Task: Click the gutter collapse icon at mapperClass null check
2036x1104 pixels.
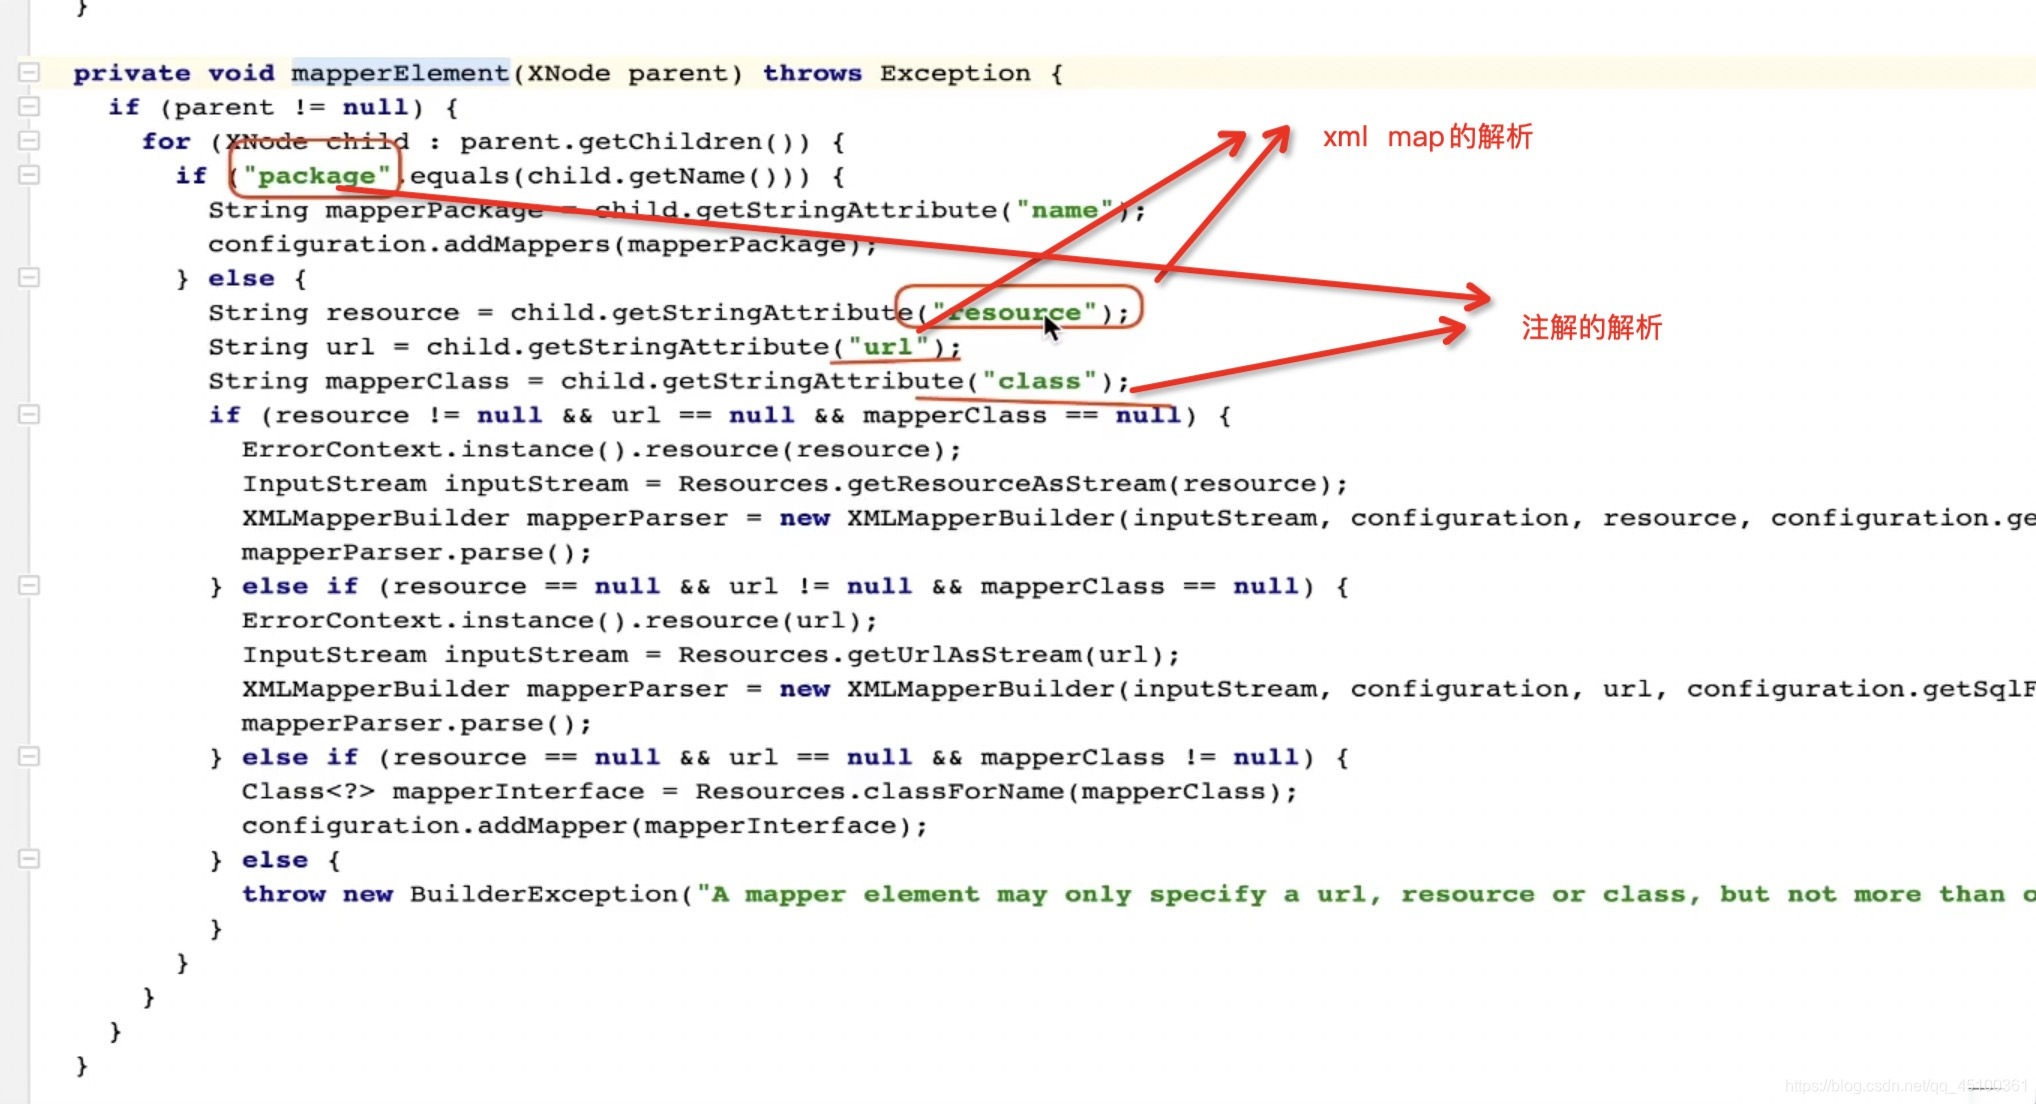Action: 29,755
